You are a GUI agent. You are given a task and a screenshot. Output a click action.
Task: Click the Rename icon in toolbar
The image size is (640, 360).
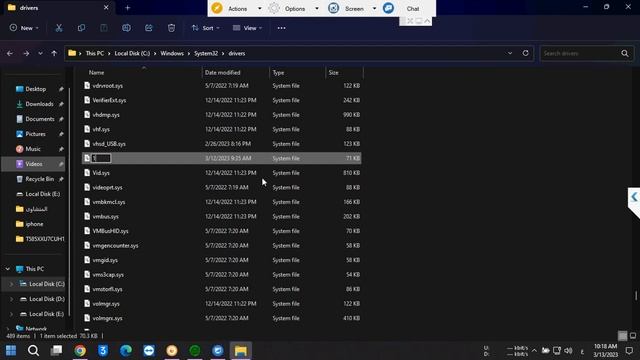(127, 28)
